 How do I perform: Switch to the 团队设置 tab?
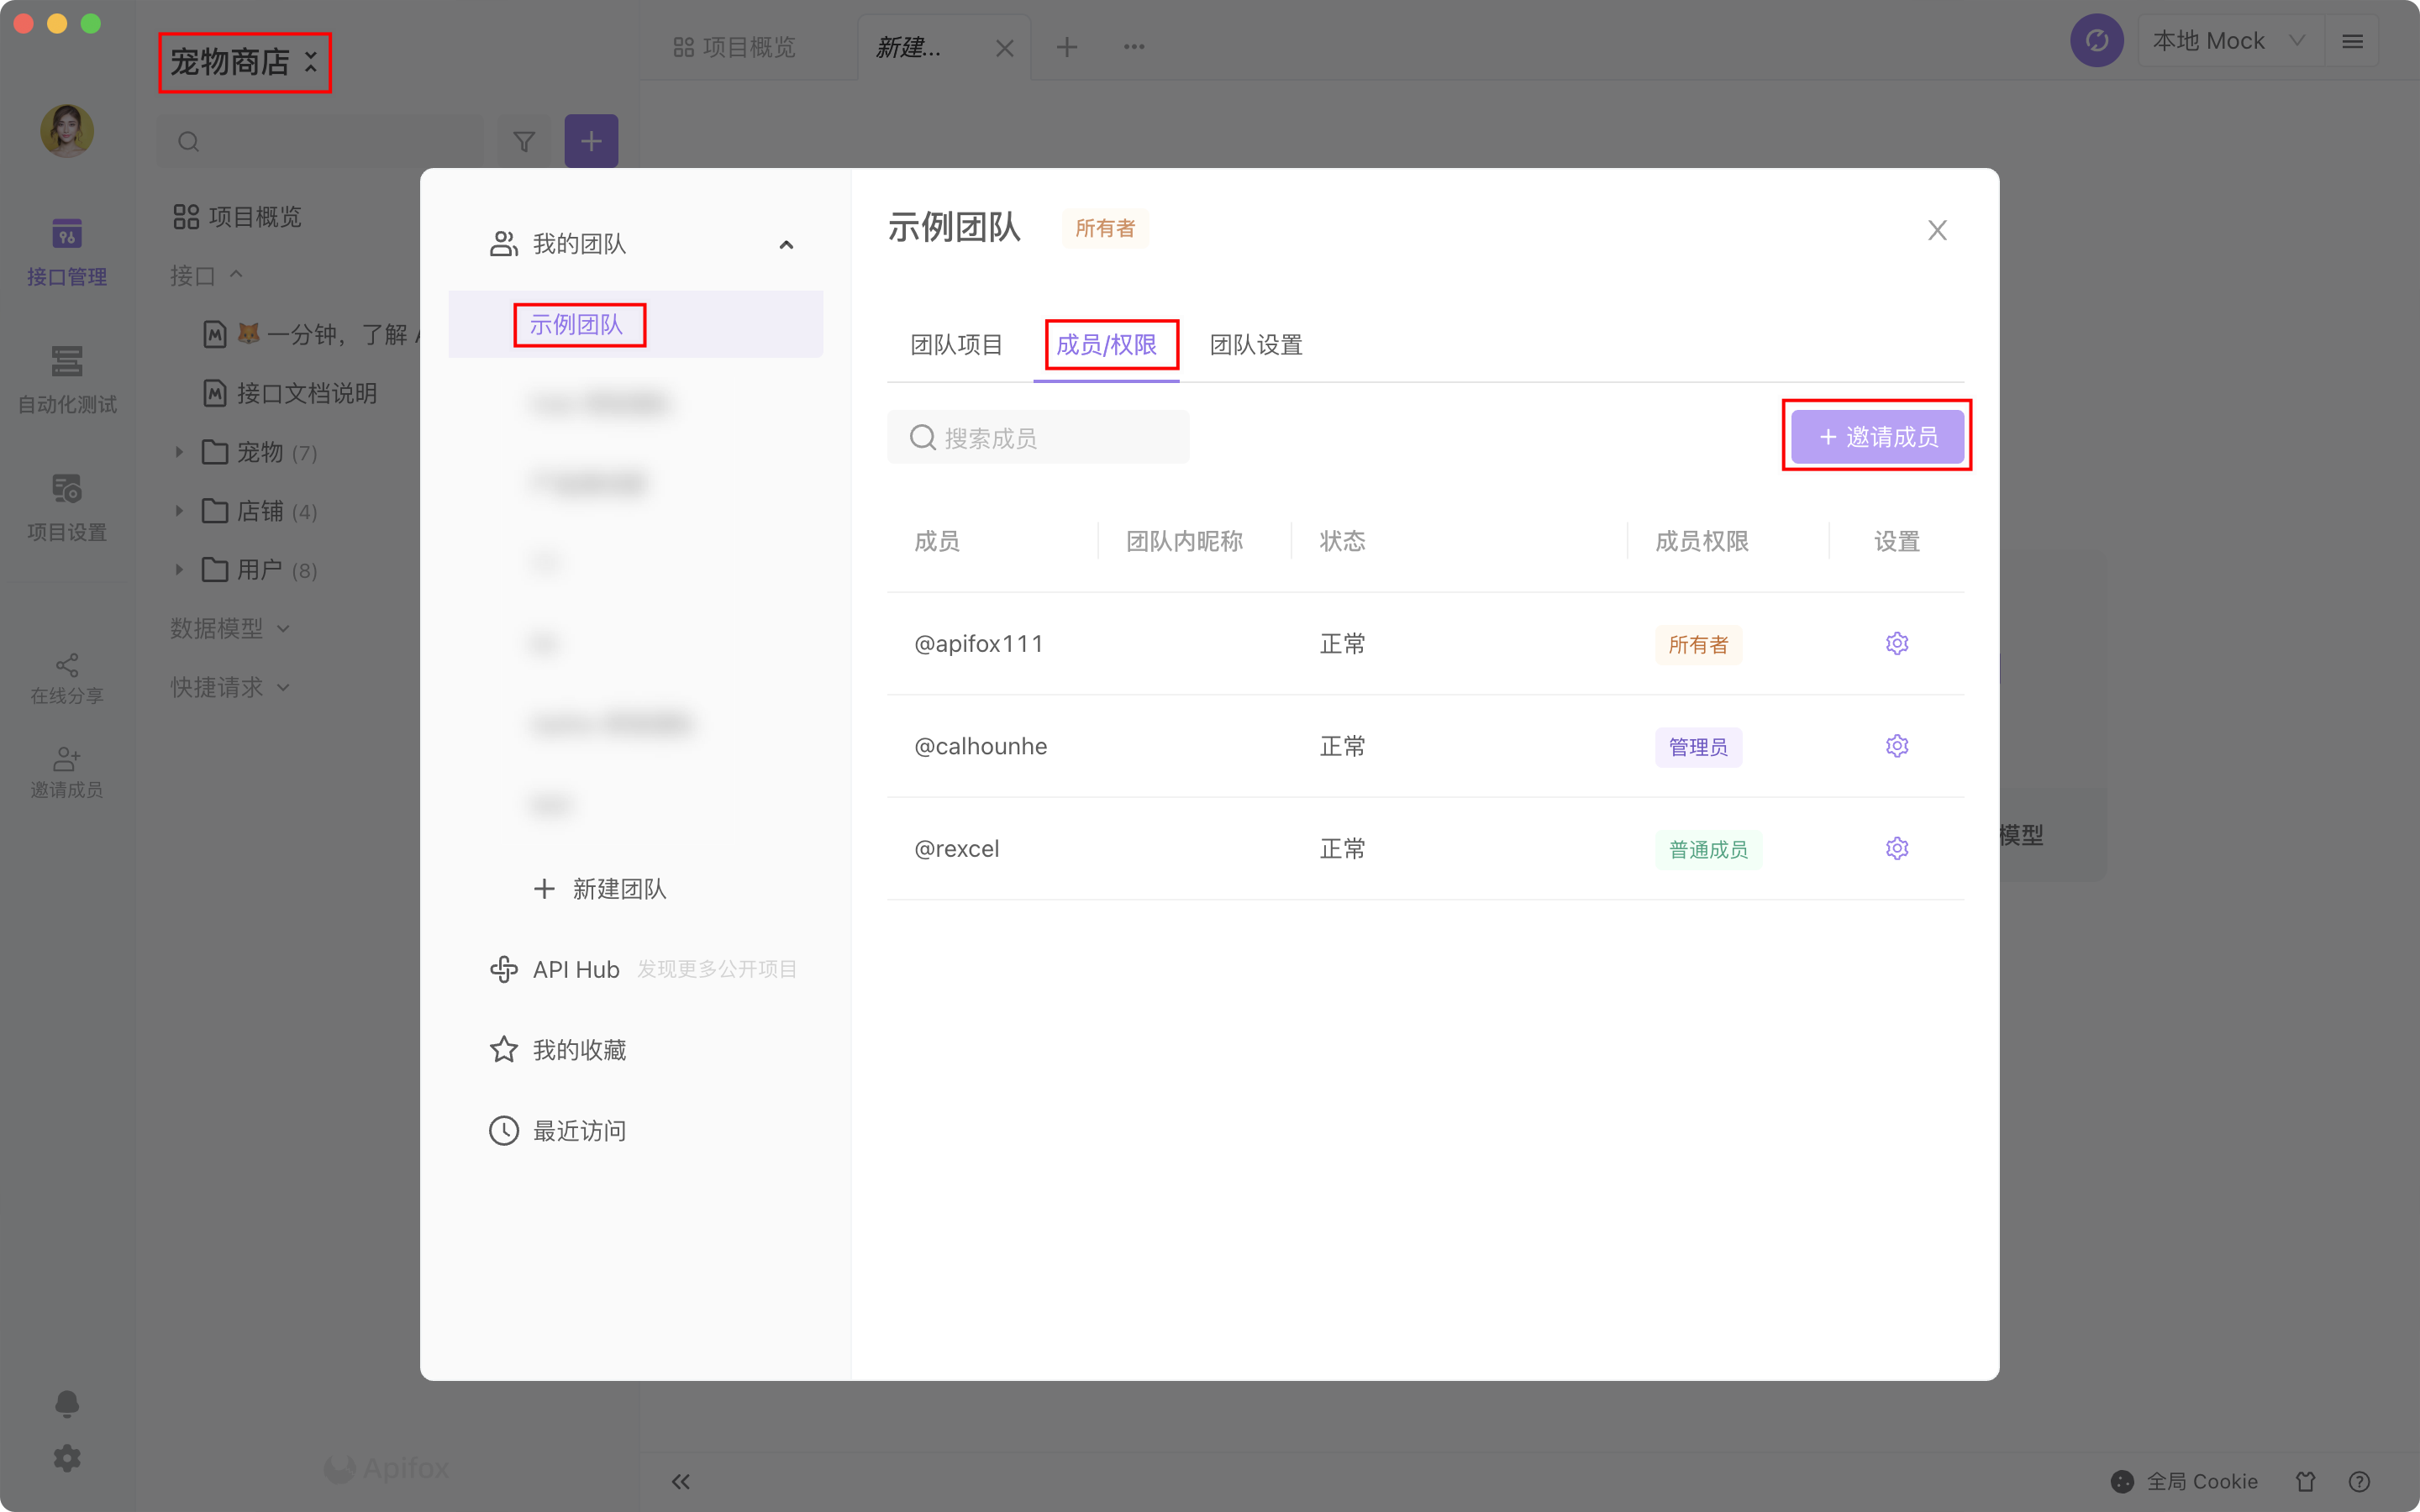[x=1255, y=345]
